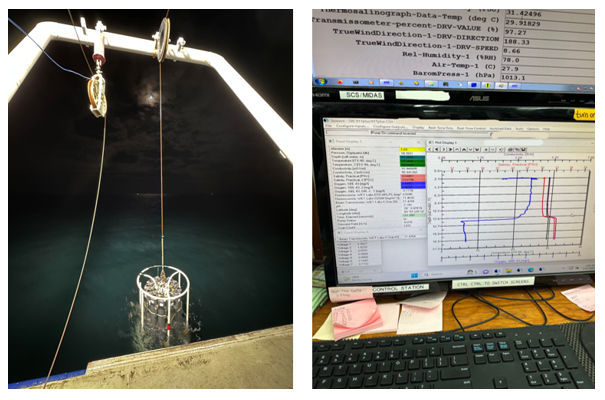Open the Real-Time Data menu
The height and width of the screenshot is (400, 605).
[441, 128]
